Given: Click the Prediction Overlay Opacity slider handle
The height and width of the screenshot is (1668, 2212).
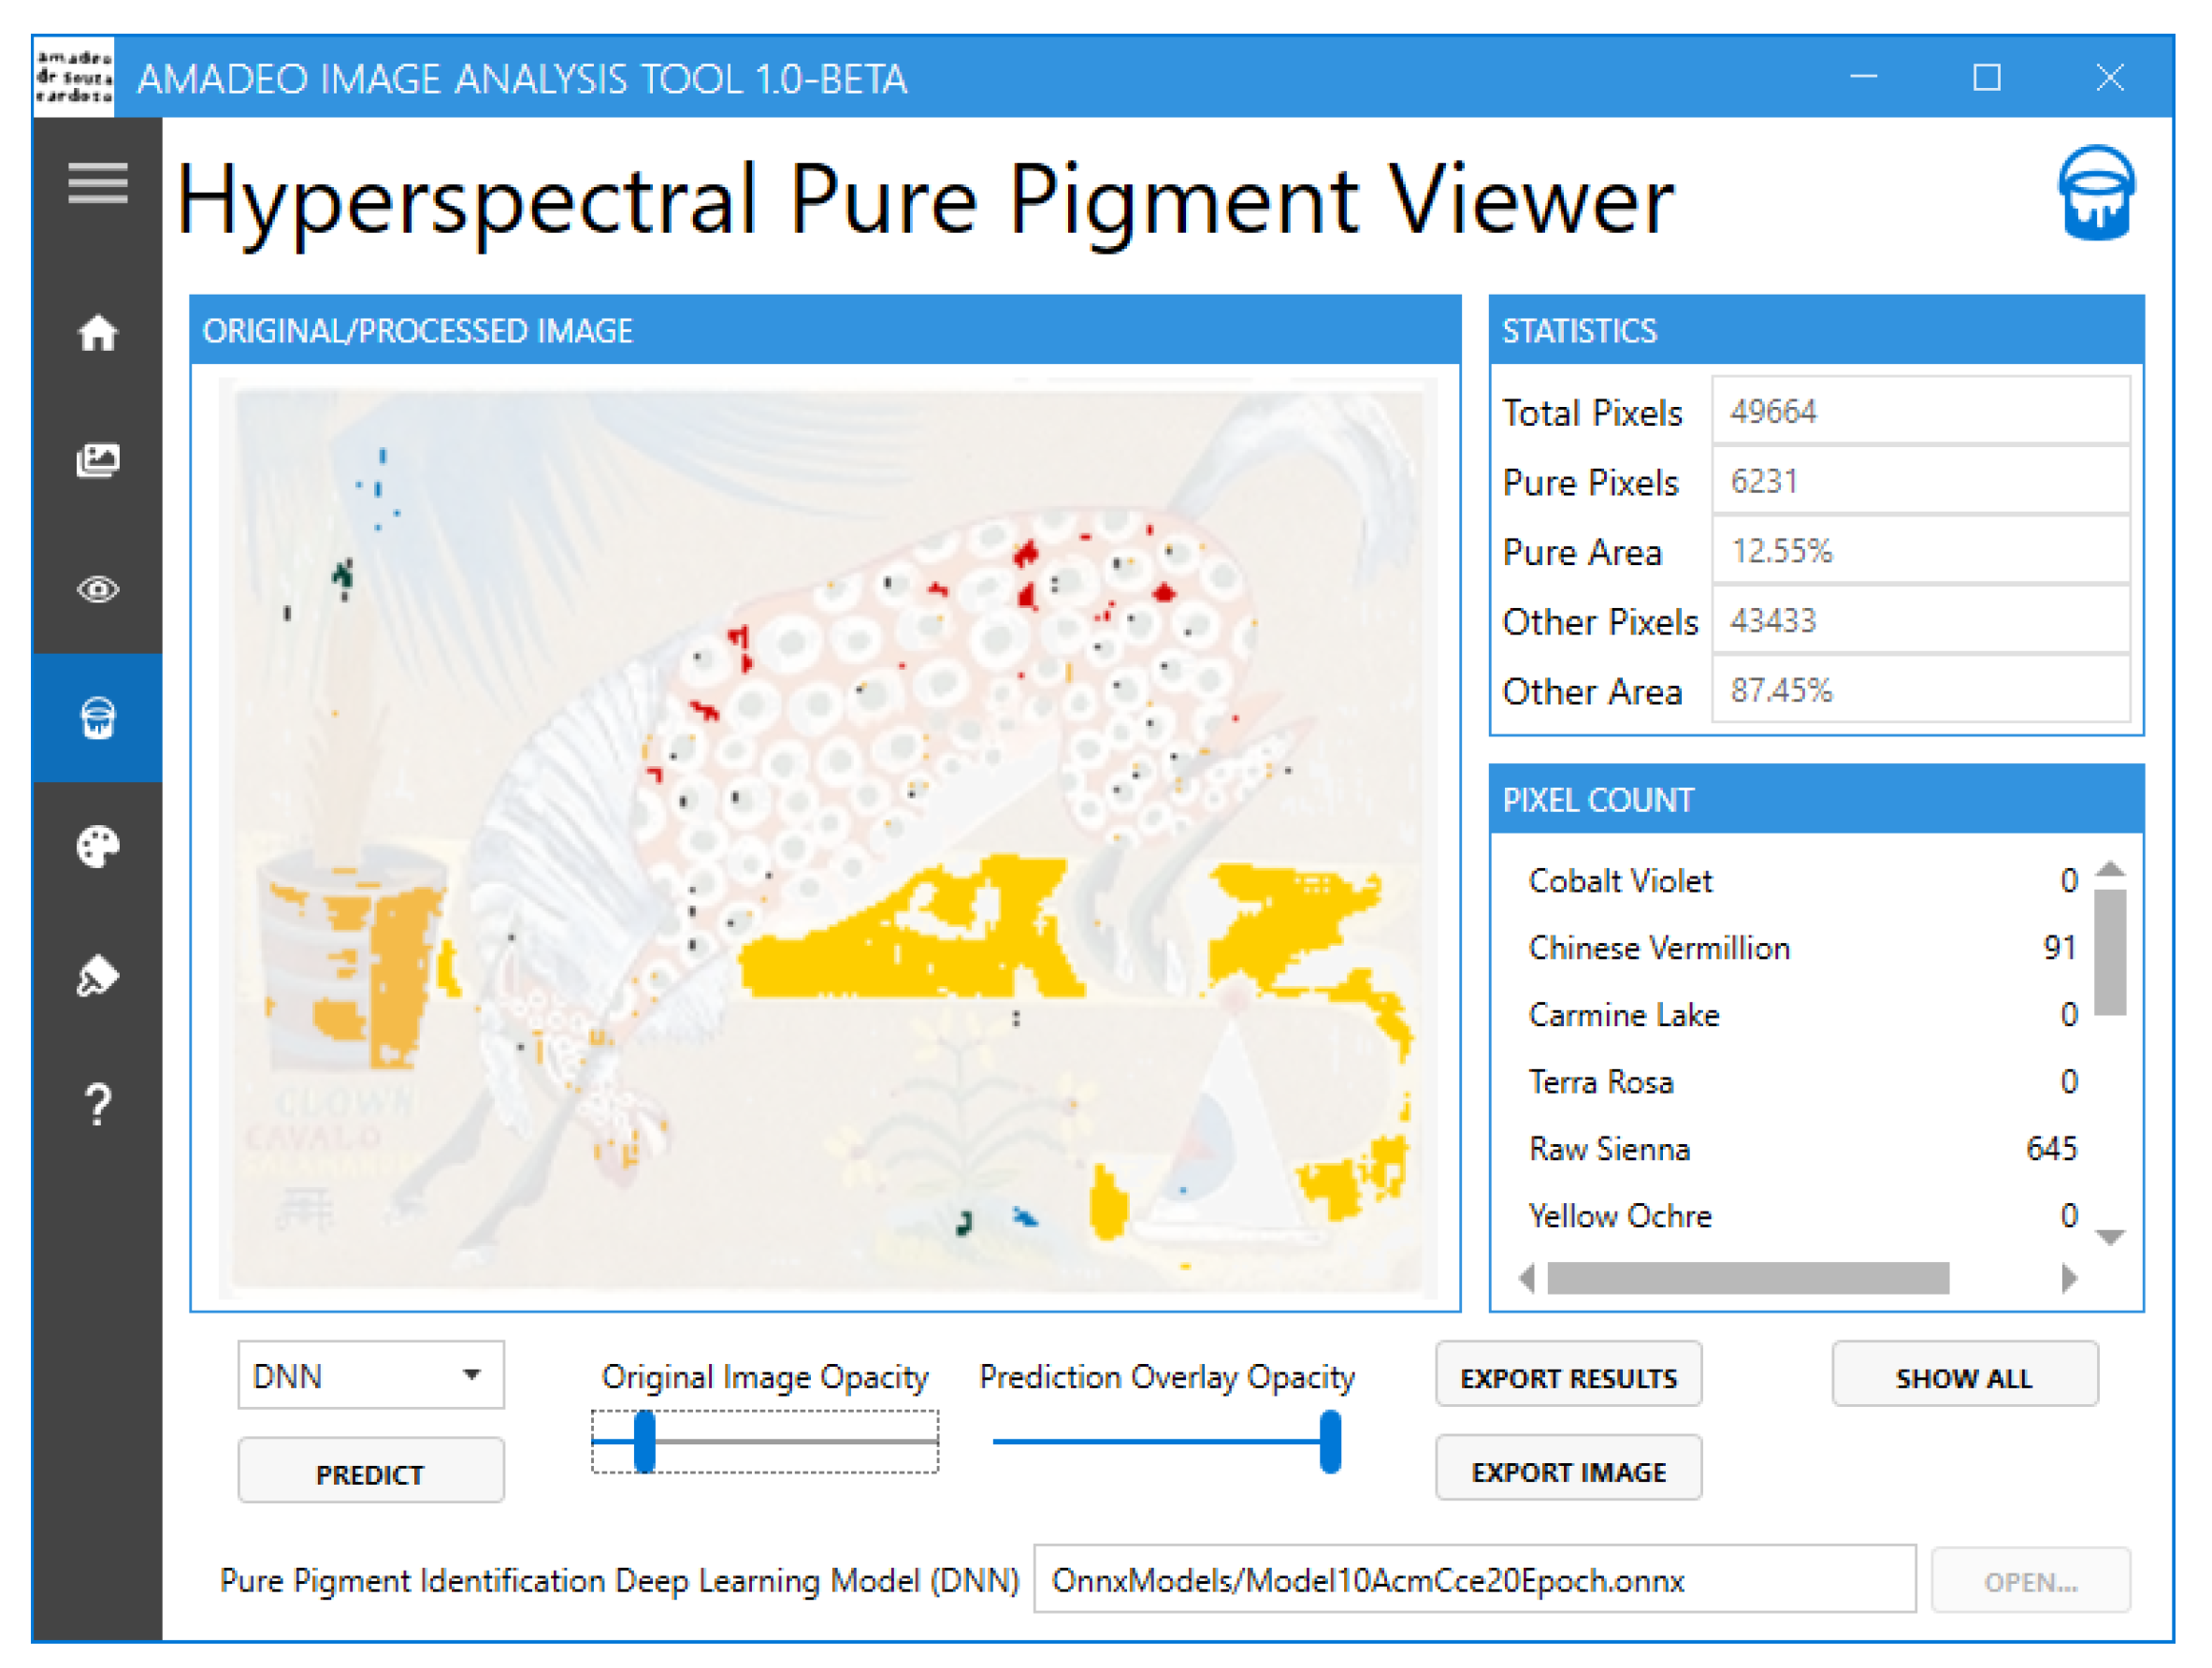Looking at the screenshot, I should point(1329,1441).
